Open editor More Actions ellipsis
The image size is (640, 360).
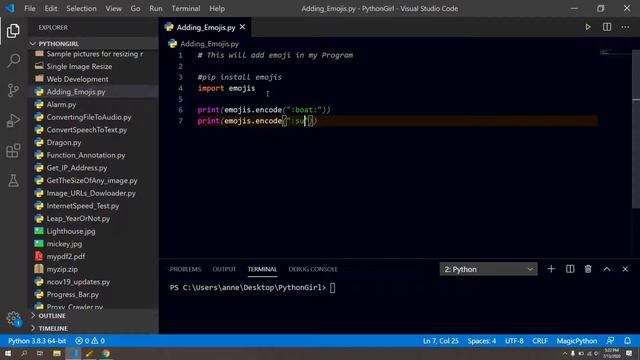click(625, 27)
